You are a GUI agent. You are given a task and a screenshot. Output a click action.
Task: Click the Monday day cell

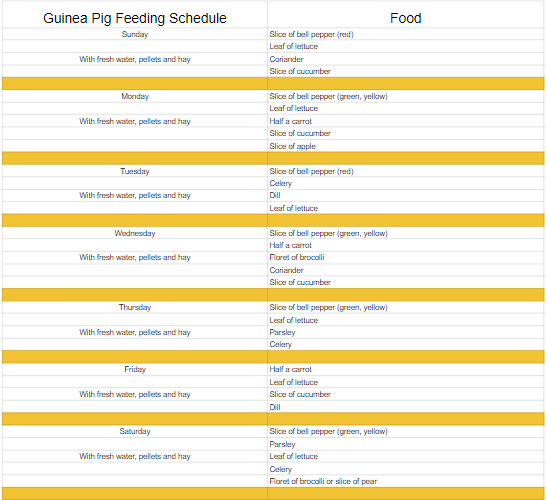[x=135, y=96]
